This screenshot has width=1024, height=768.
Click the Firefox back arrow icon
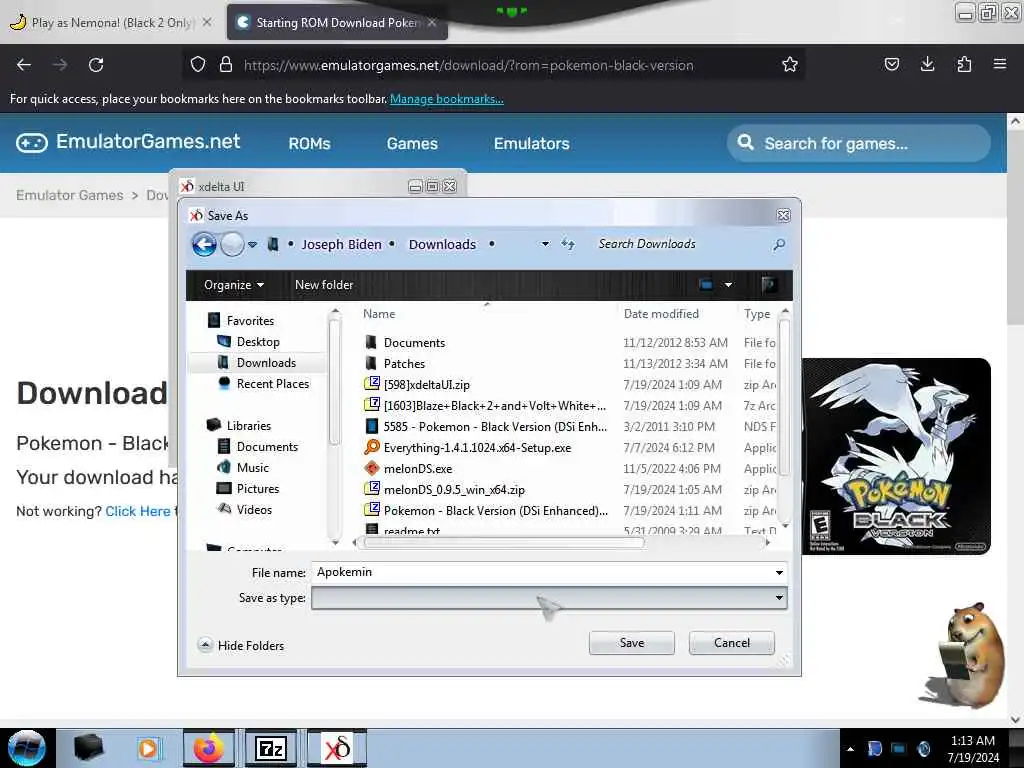(24, 65)
